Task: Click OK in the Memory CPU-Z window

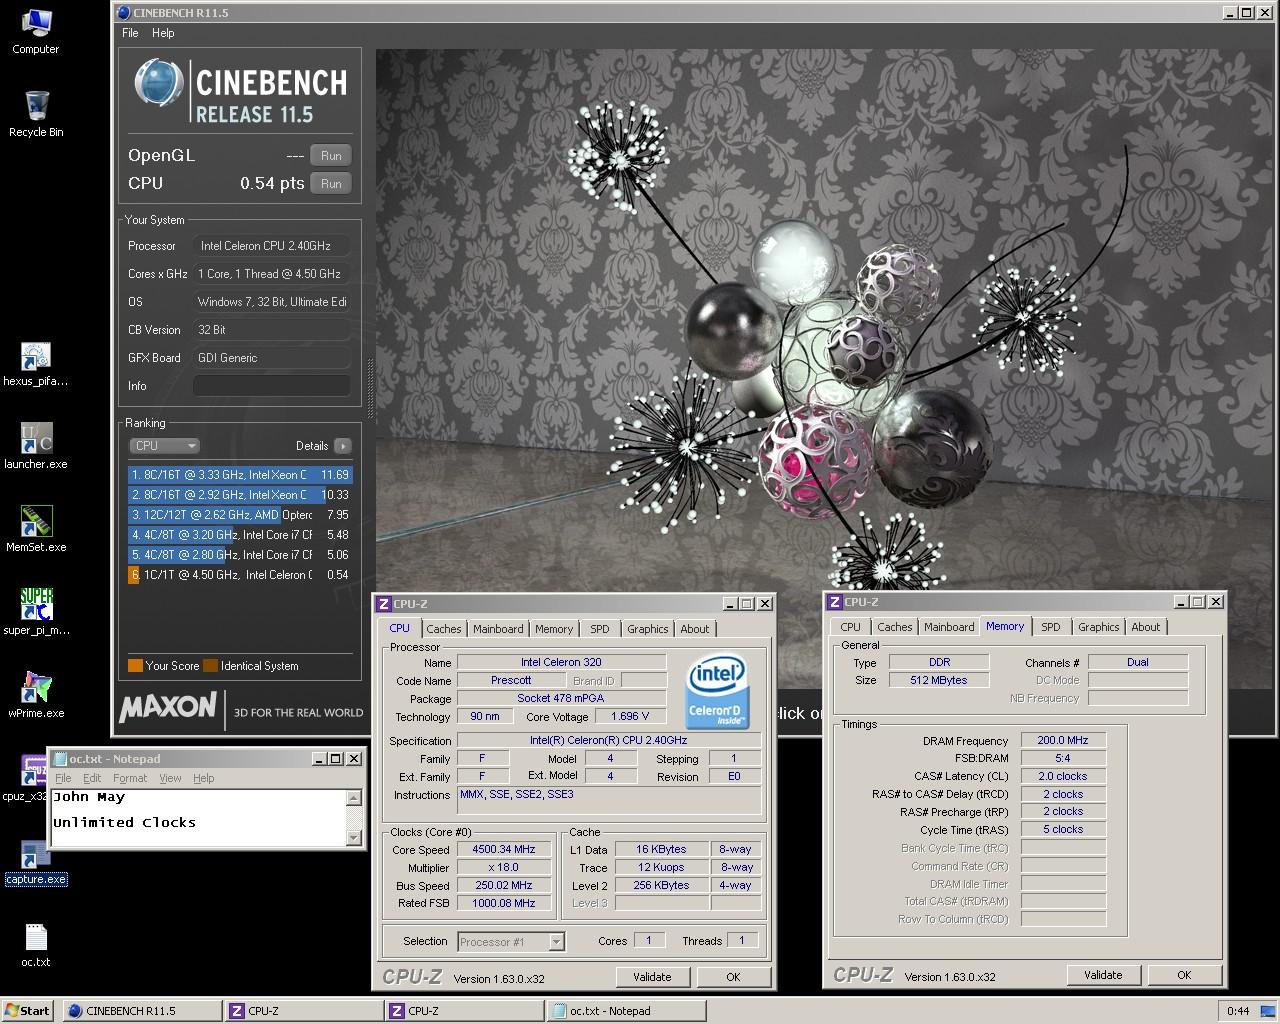Action: (x=1184, y=975)
